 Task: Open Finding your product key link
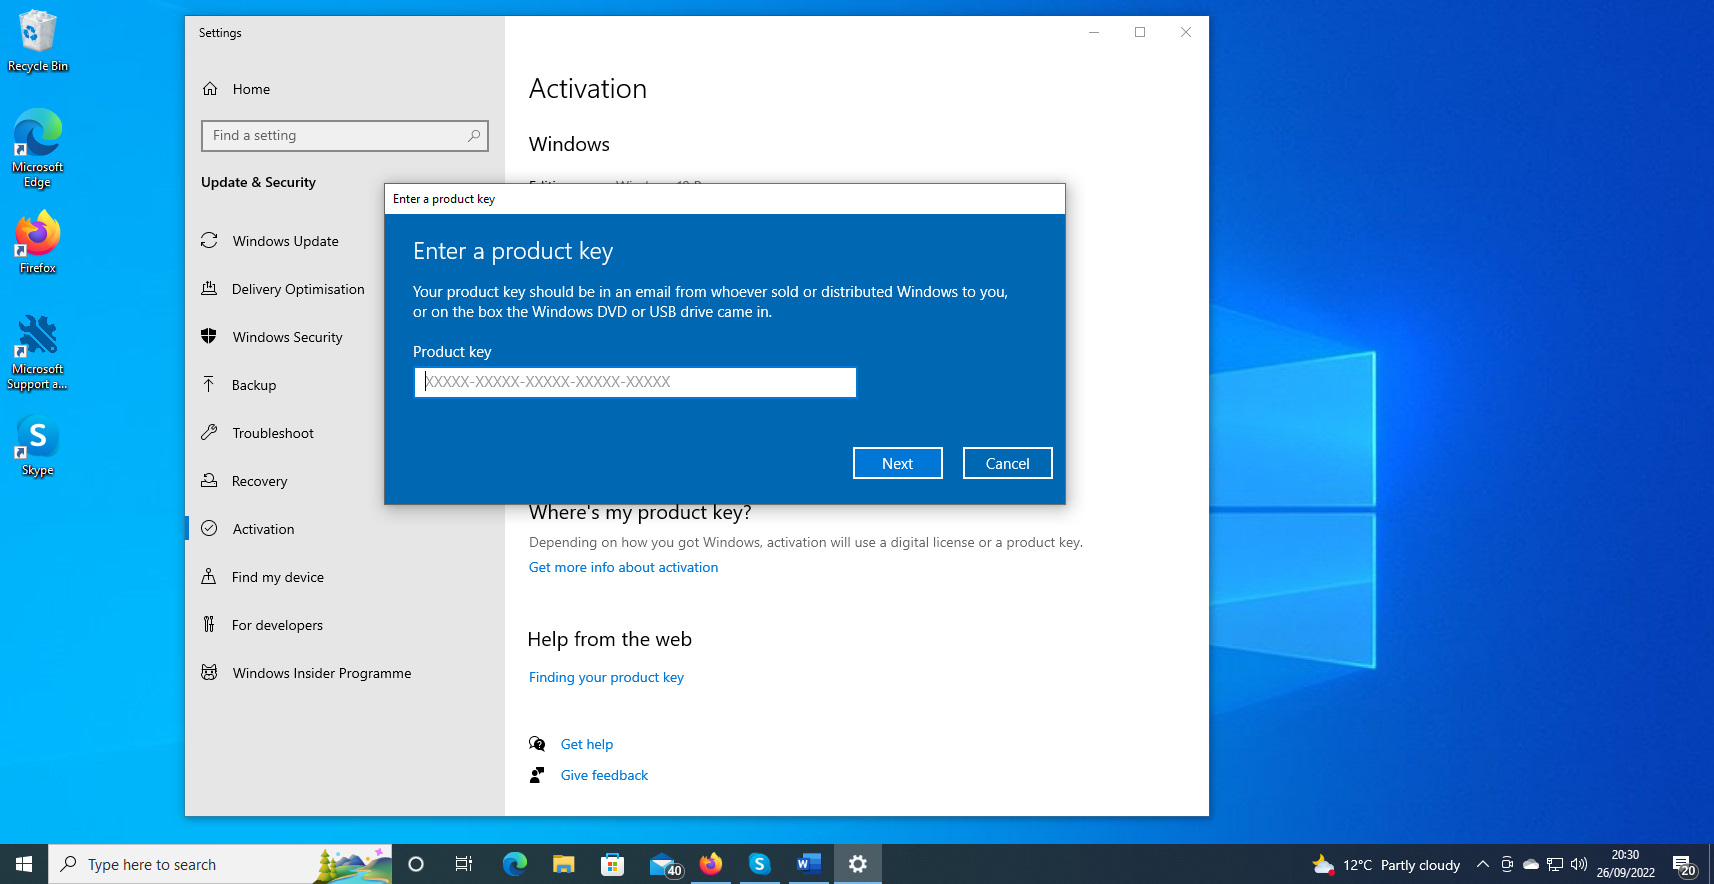click(606, 677)
